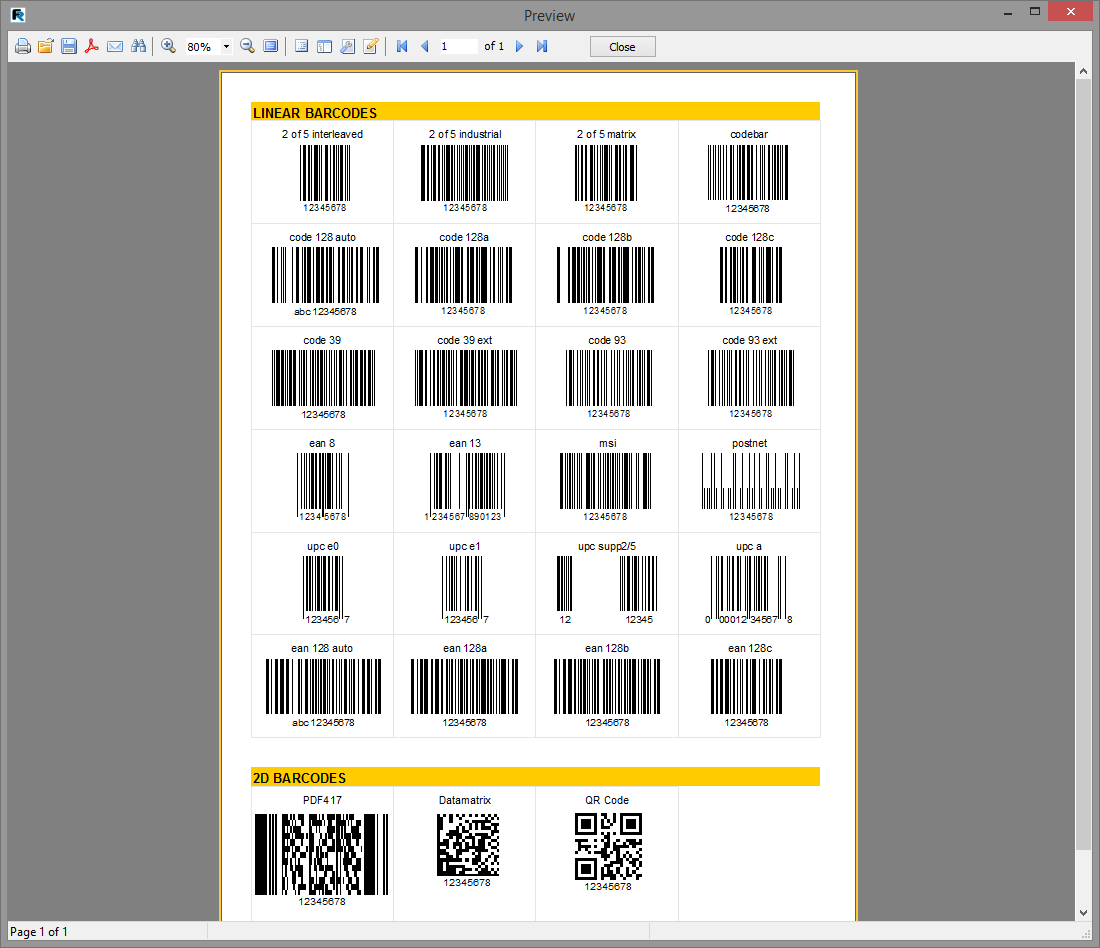Click the 'ean 128c' label
Image resolution: width=1100 pixels, height=948 pixels.
pyautogui.click(x=750, y=648)
